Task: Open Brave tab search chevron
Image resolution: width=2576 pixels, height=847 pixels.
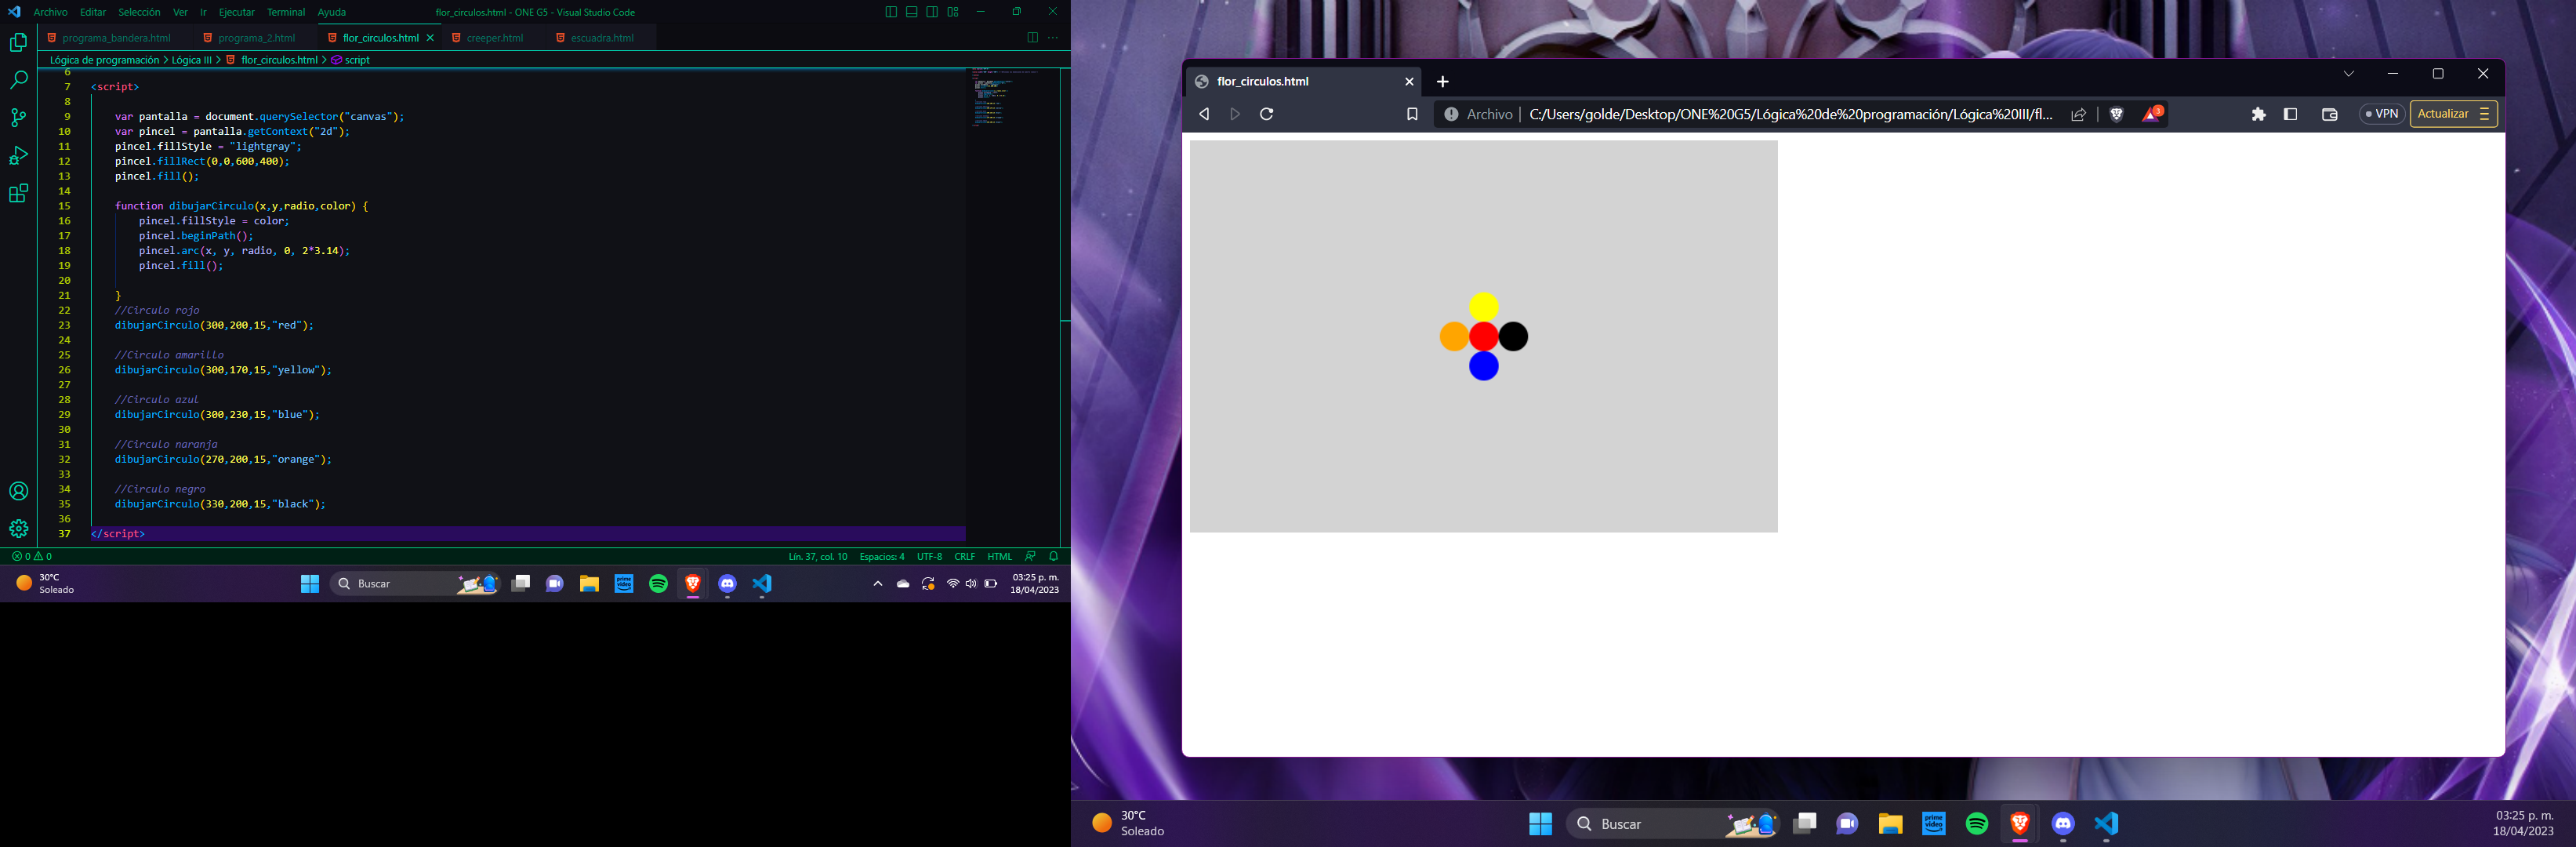Action: click(2348, 73)
